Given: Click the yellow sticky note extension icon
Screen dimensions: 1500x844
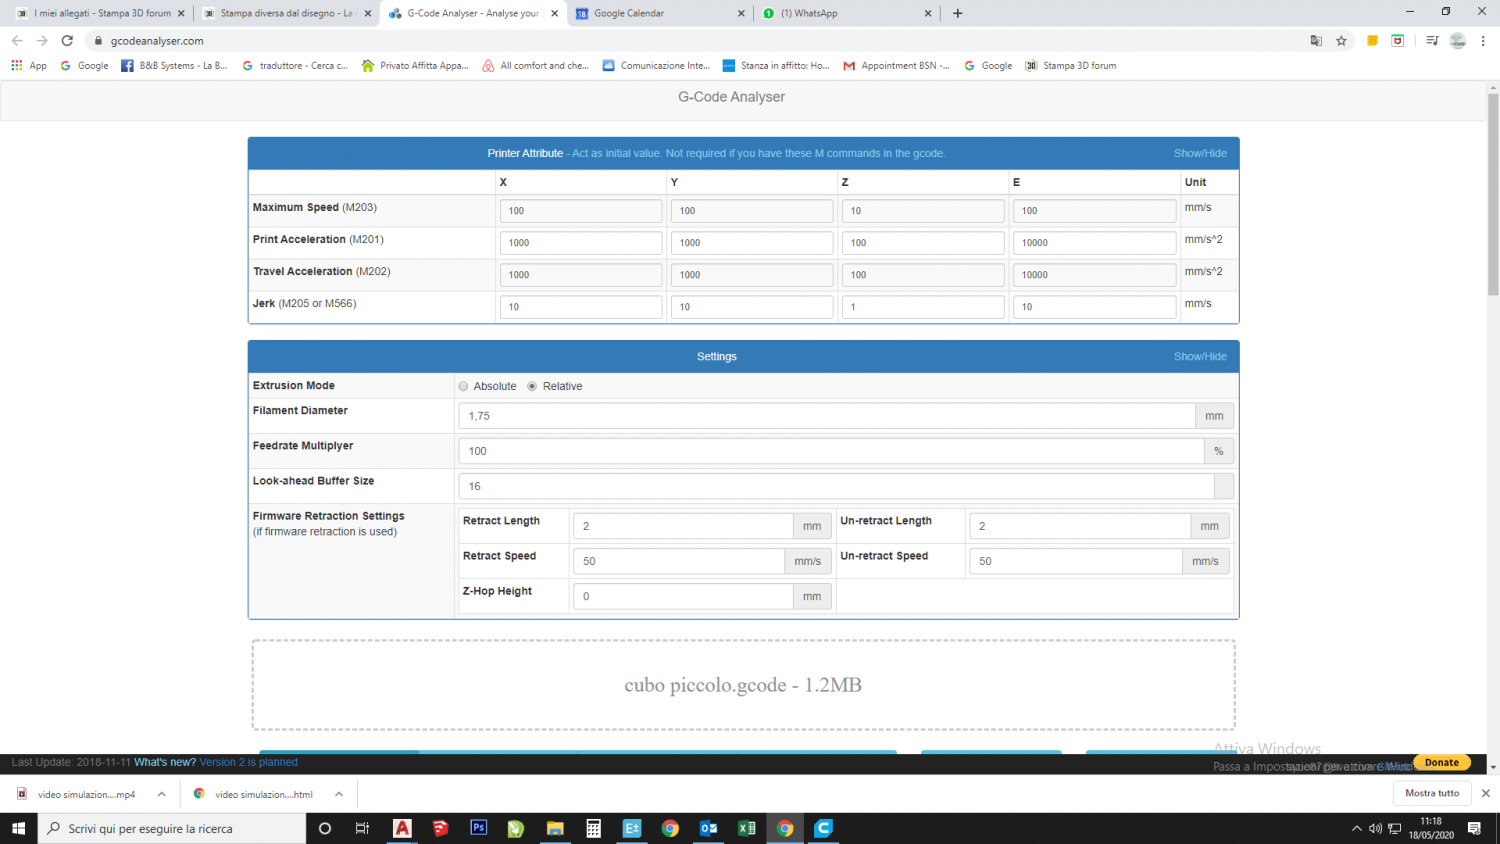Looking at the screenshot, I should point(1372,41).
